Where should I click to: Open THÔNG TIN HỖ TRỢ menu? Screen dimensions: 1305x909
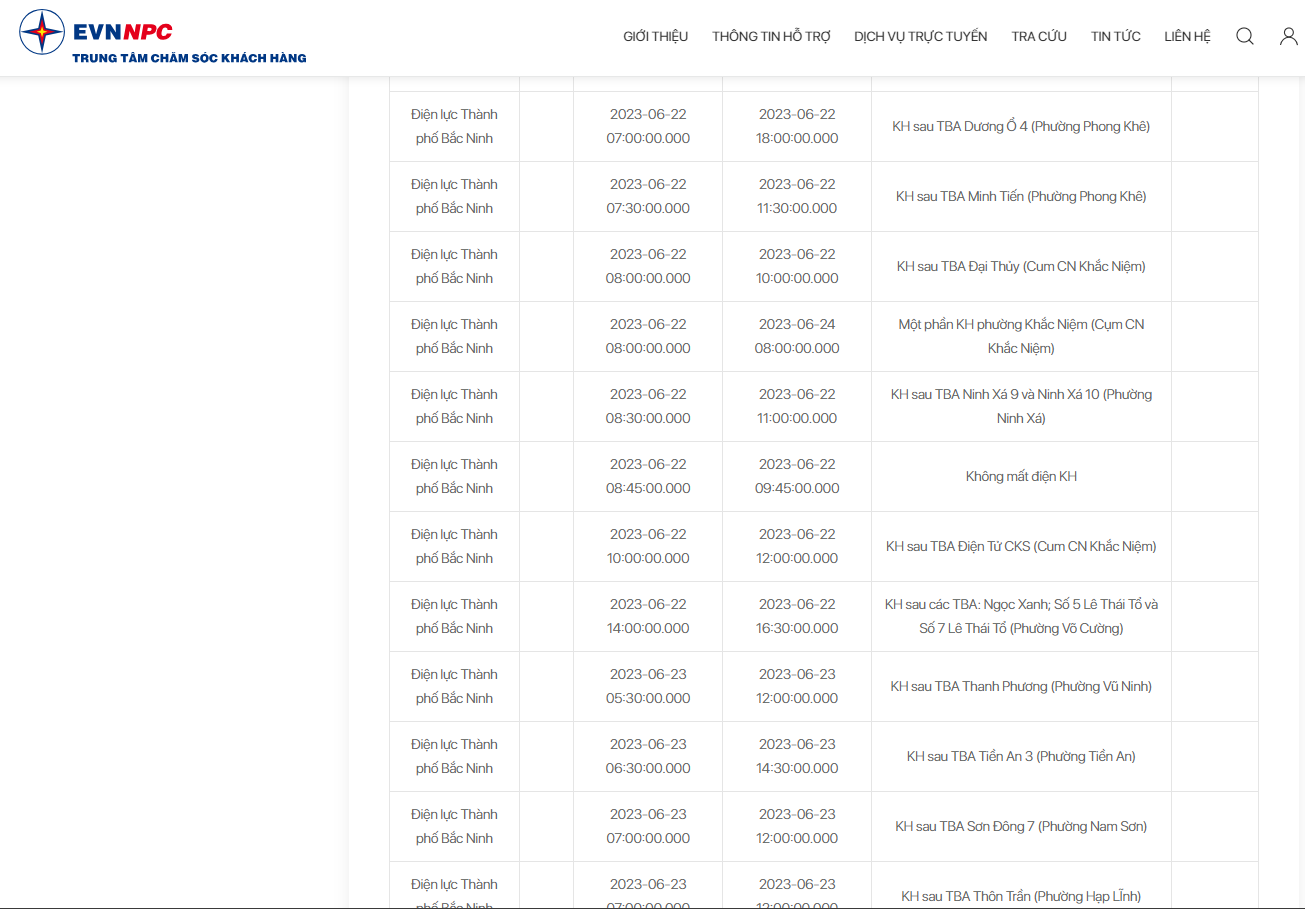[x=771, y=36]
